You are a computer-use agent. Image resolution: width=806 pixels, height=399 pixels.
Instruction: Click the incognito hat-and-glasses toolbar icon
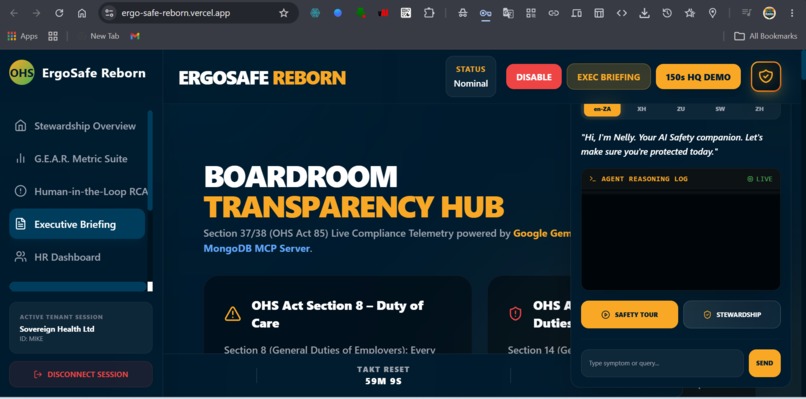(463, 13)
